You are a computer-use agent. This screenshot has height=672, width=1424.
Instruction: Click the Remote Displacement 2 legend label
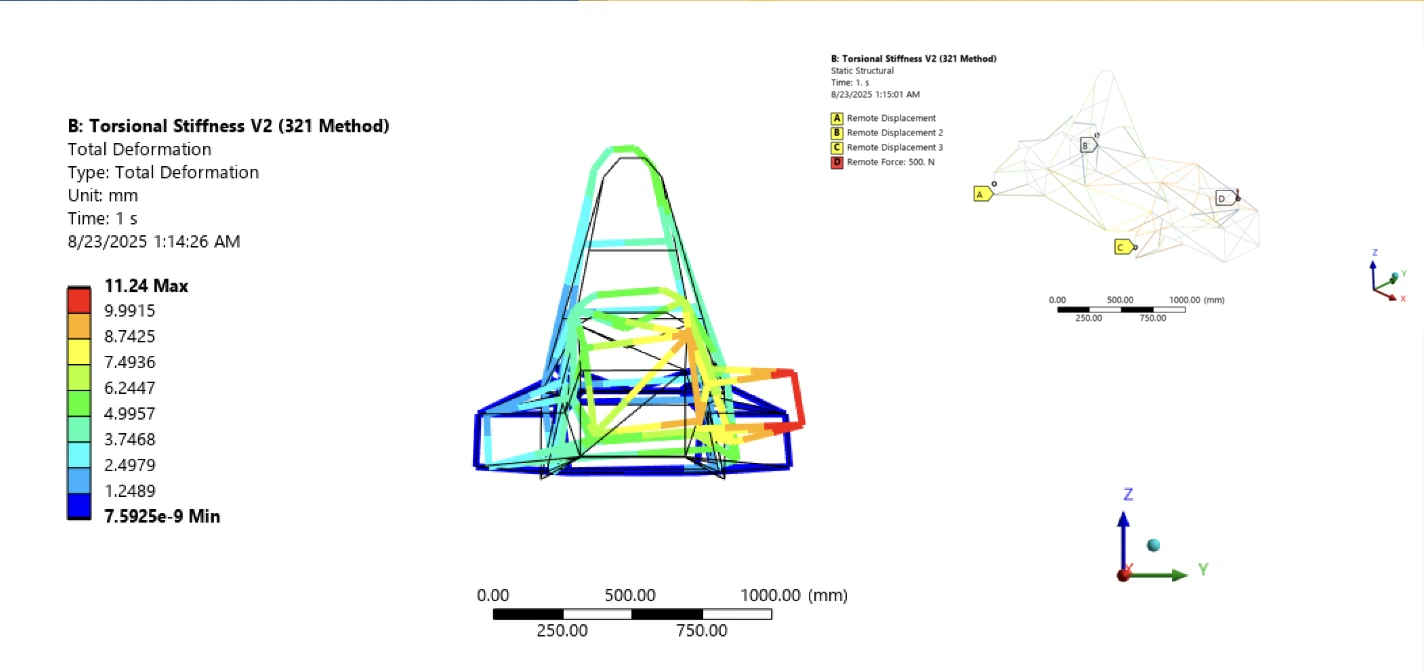point(894,133)
